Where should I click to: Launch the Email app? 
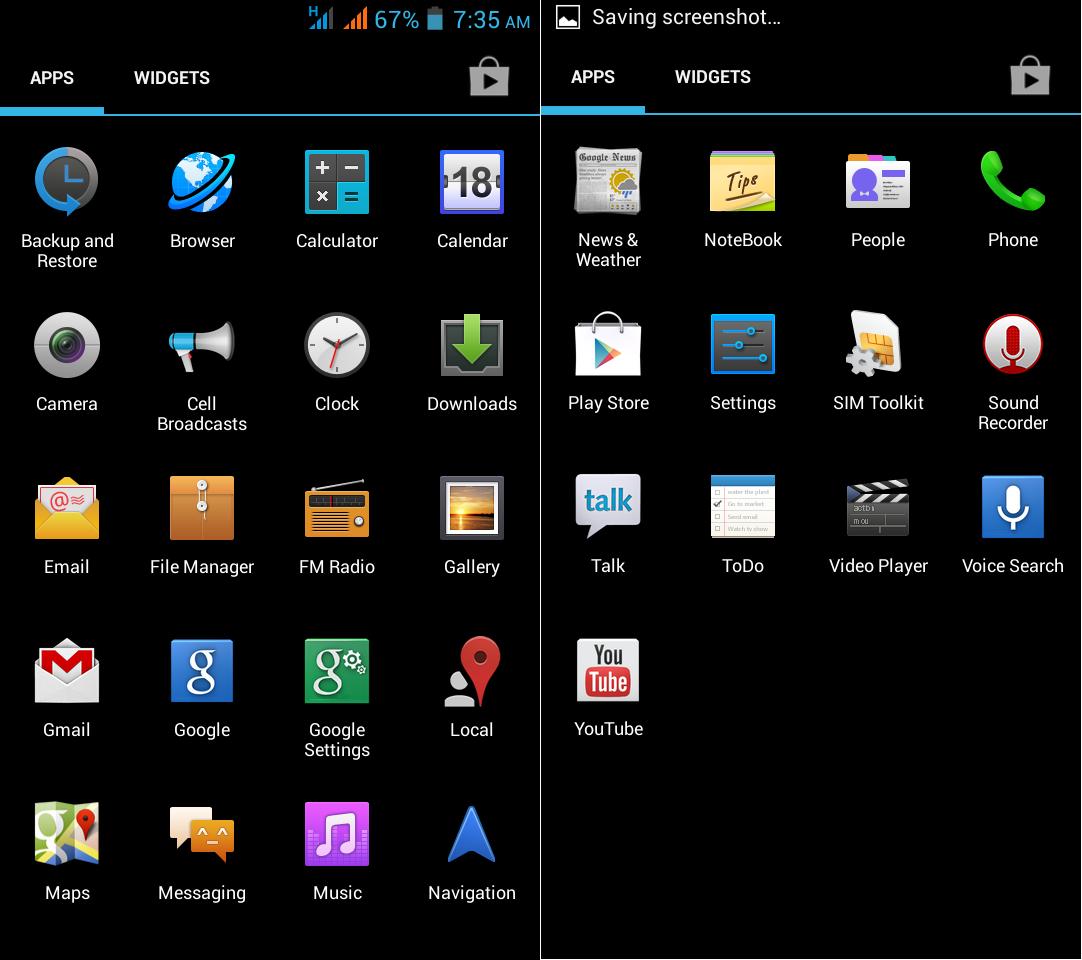tap(67, 508)
